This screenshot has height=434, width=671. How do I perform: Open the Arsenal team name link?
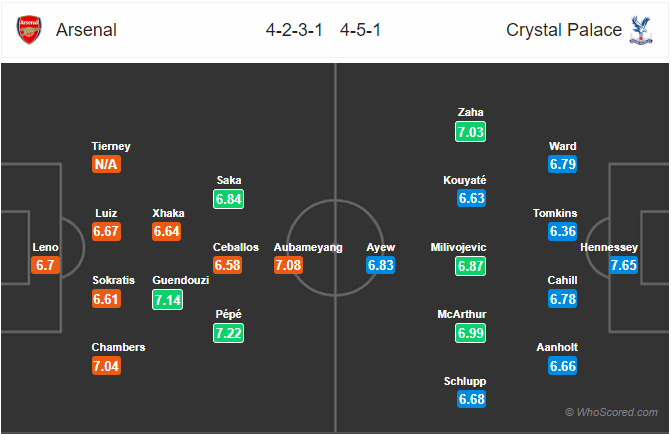86,30
